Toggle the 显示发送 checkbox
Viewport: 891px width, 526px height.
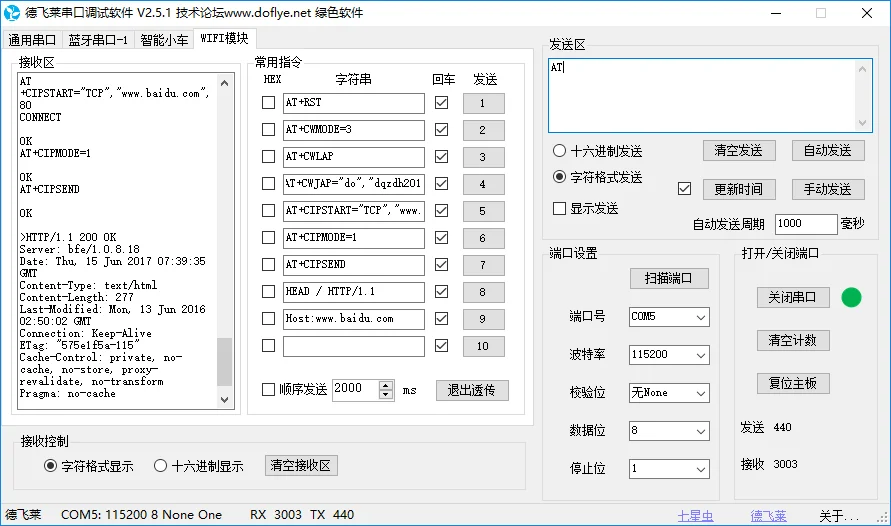coord(559,208)
